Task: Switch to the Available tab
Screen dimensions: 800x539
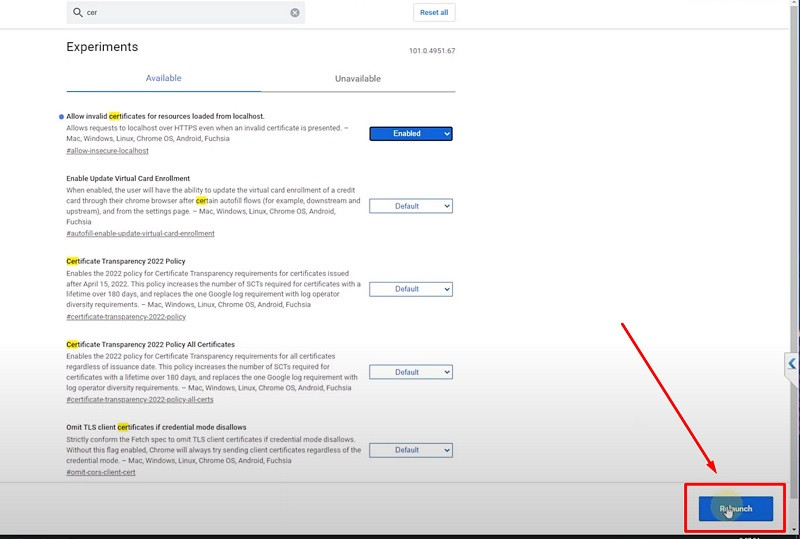Action: pyautogui.click(x=163, y=78)
